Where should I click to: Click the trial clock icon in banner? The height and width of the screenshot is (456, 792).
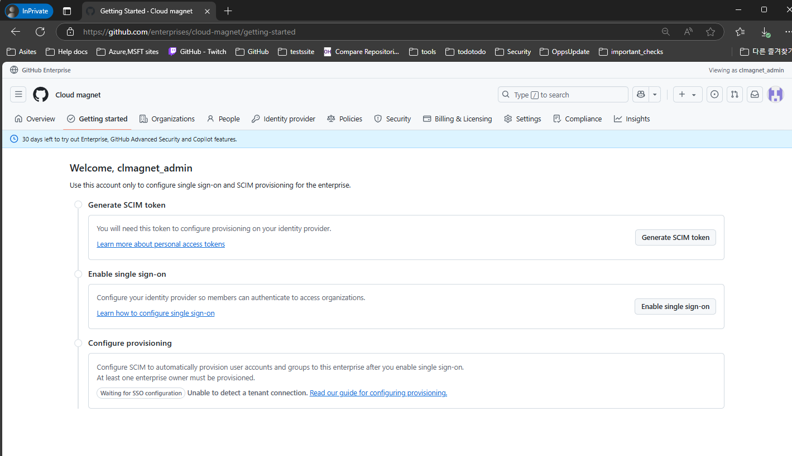click(x=14, y=139)
